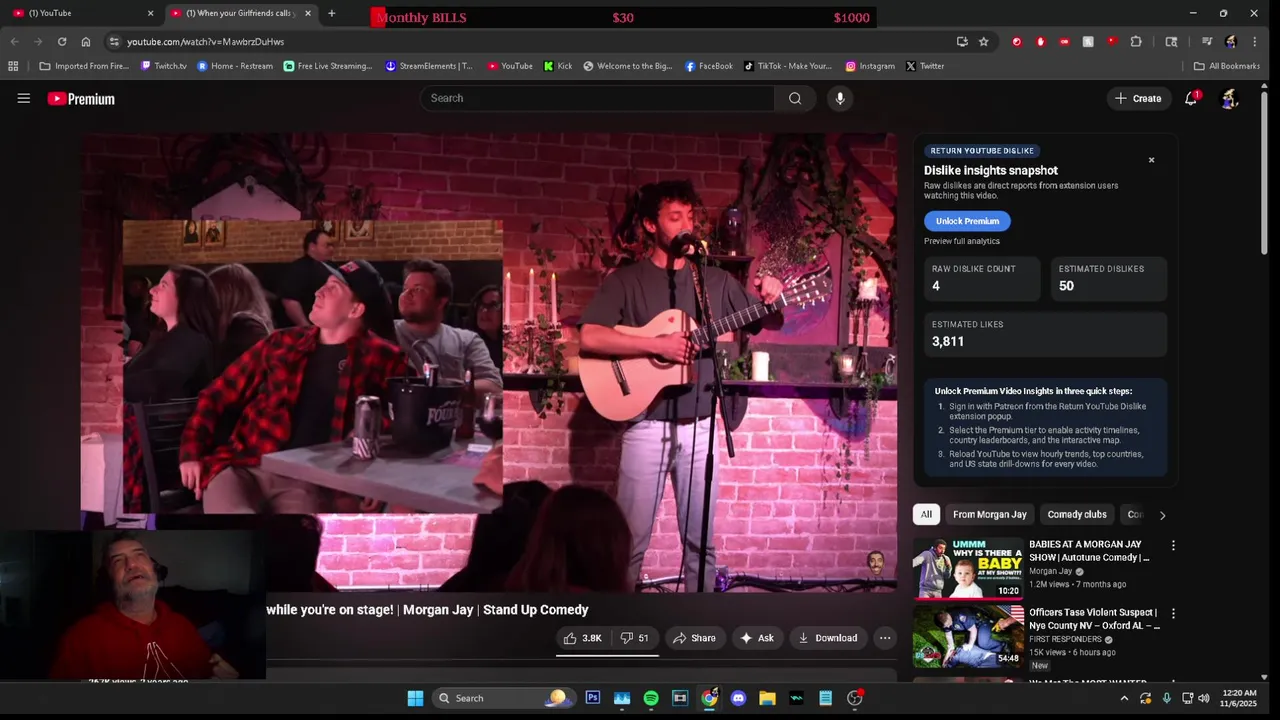
Task: Go to YouTube Premium home logo
Action: 81,99
